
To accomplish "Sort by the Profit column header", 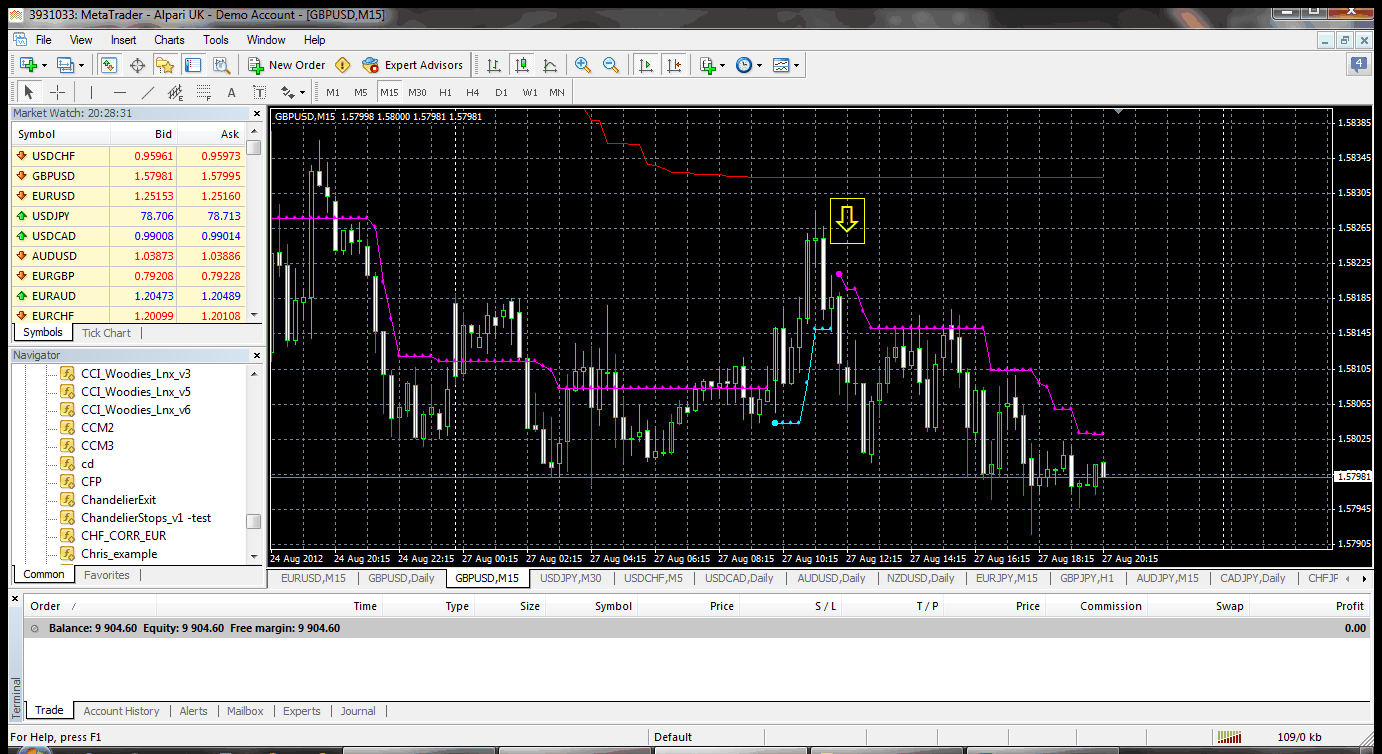I will [1349, 606].
